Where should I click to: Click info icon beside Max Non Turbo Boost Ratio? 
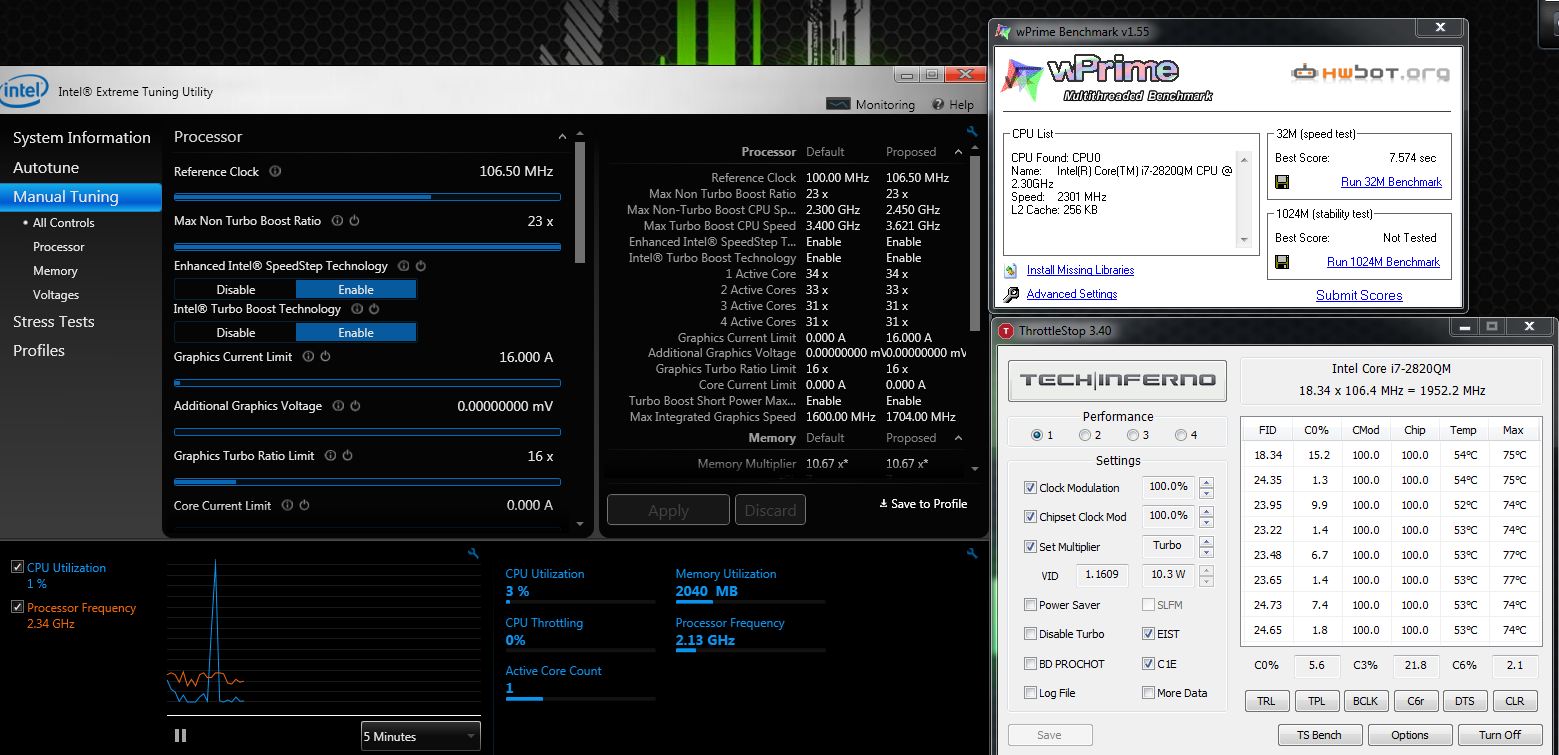(337, 220)
